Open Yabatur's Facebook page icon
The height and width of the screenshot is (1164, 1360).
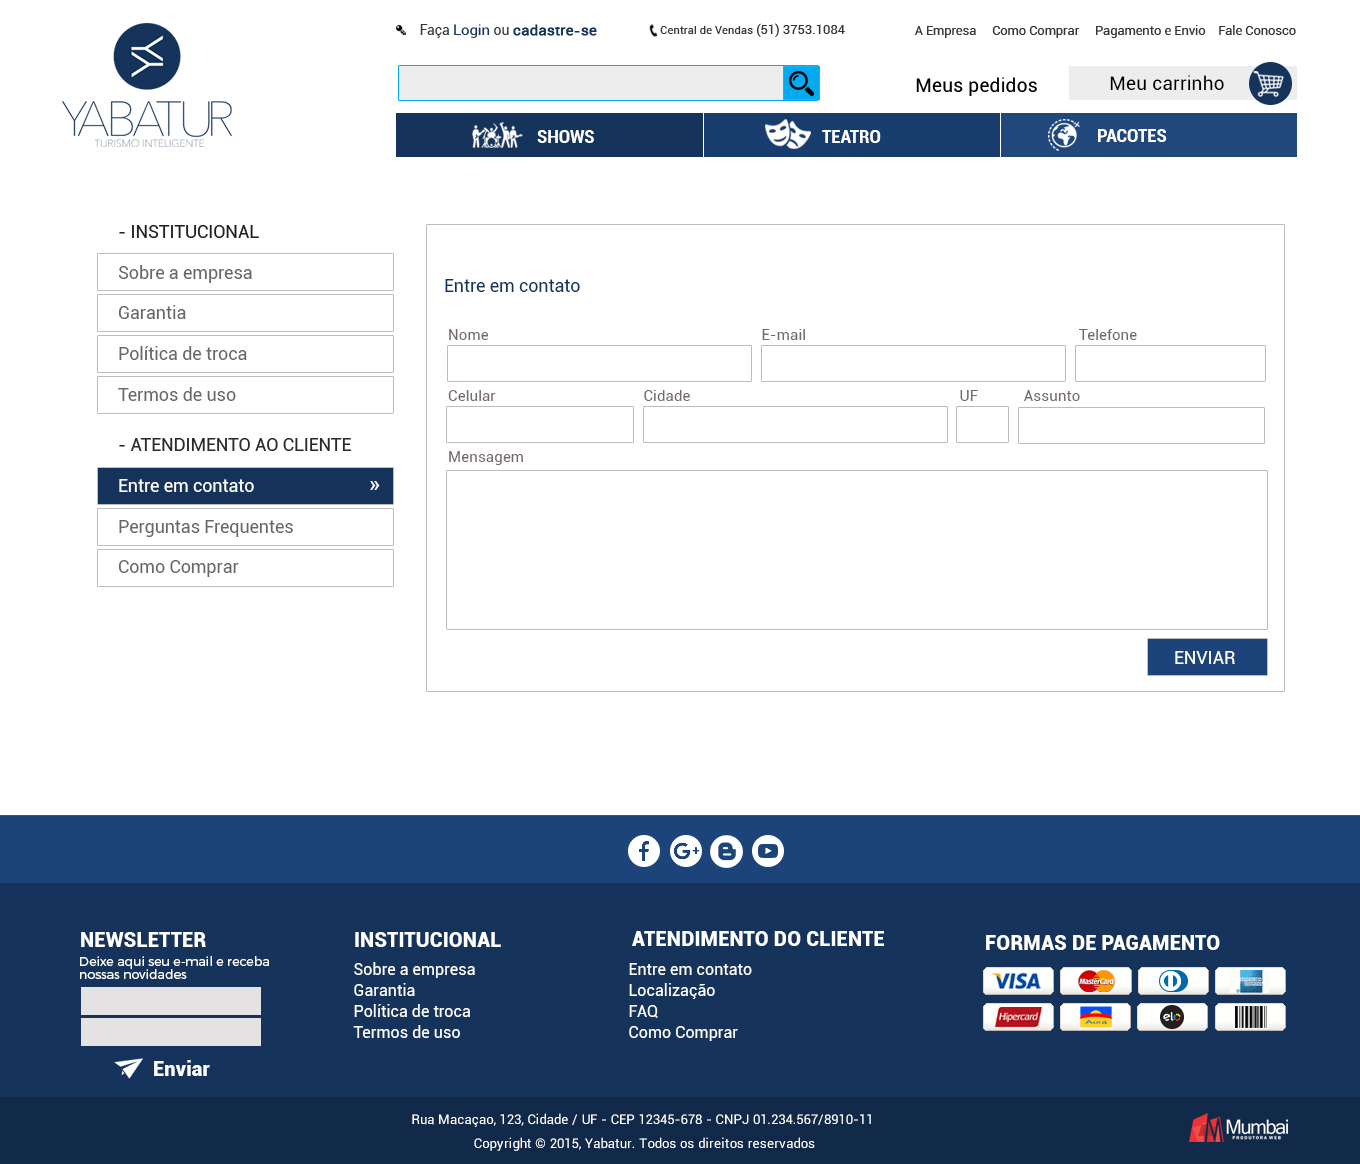pyautogui.click(x=644, y=851)
